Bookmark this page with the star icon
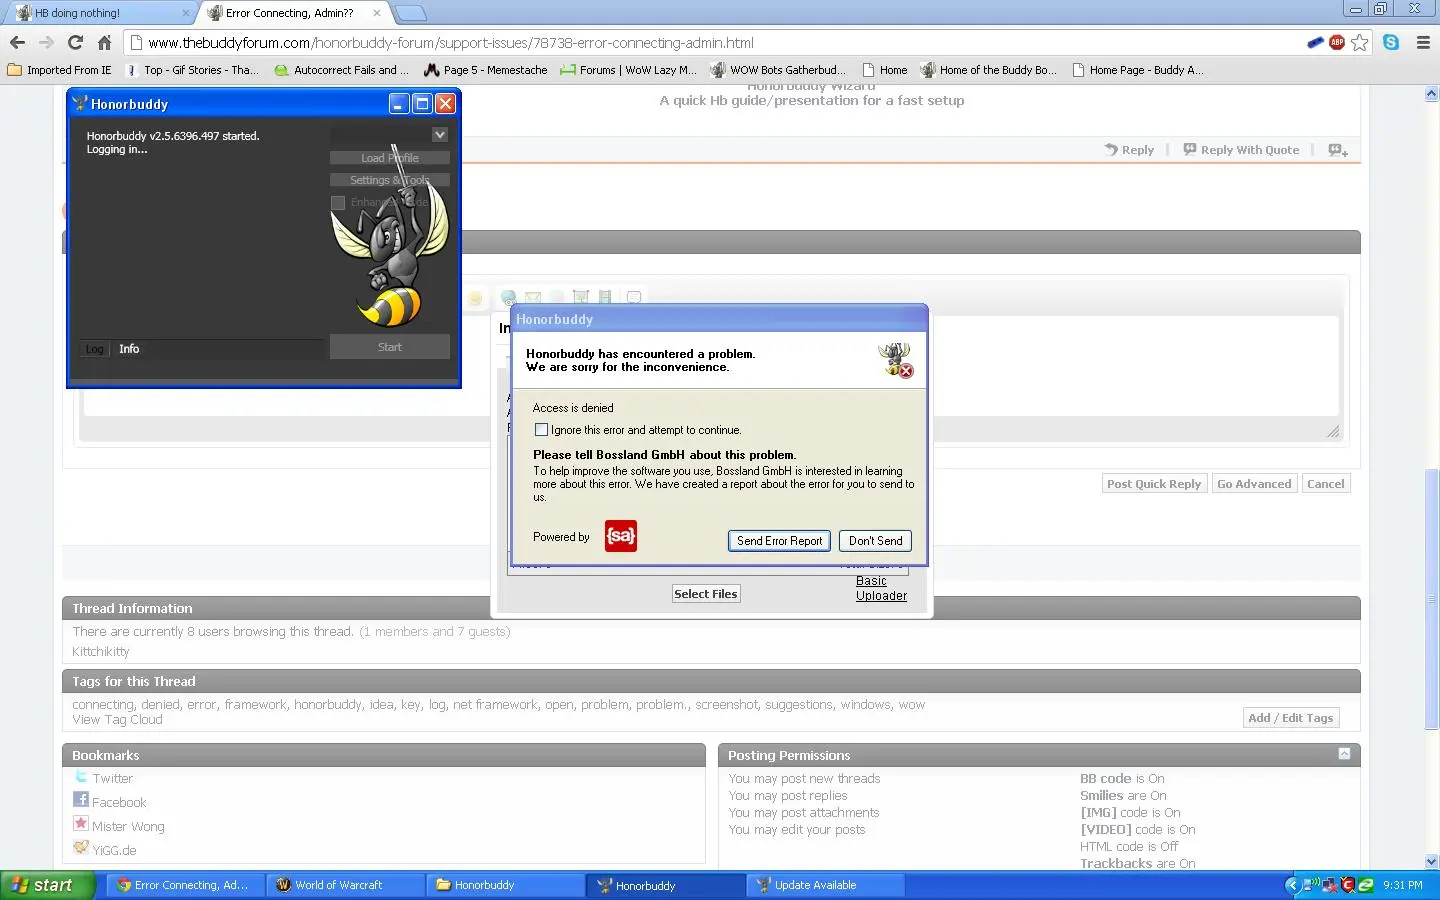1440x900 pixels. point(1359,42)
